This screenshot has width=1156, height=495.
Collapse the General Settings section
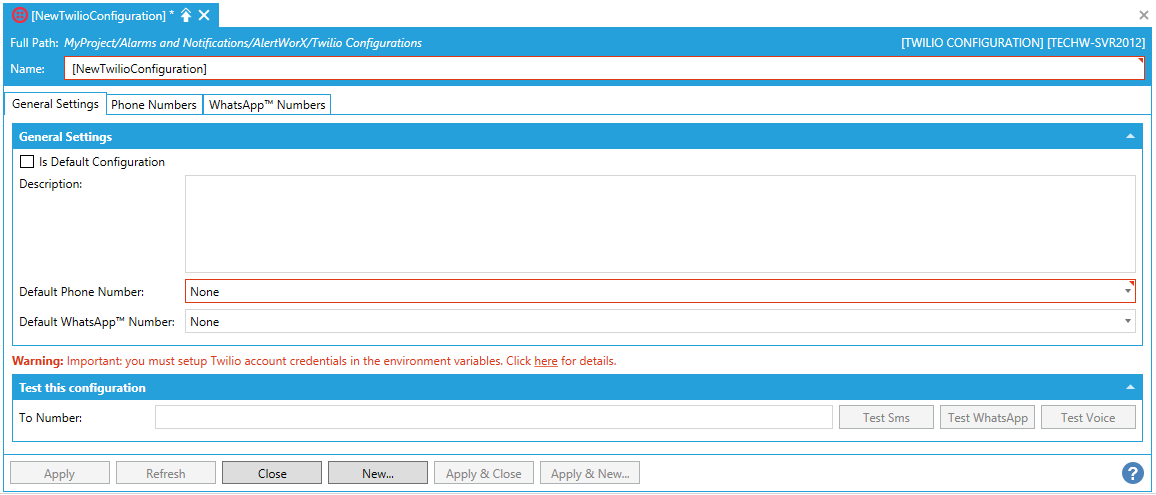point(1130,136)
